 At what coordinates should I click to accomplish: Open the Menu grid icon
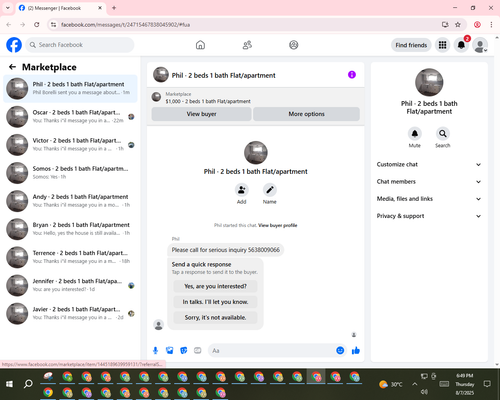point(442,45)
